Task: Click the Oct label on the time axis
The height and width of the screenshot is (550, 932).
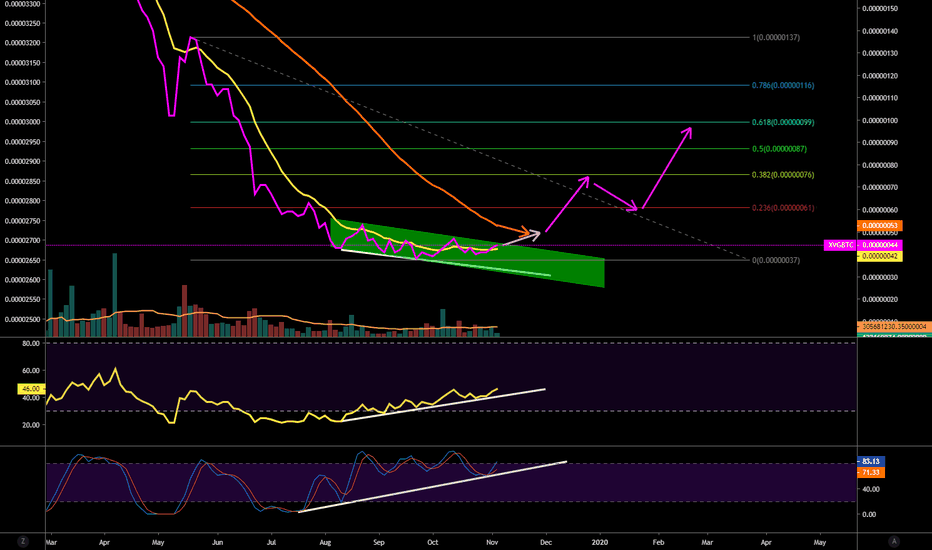Action: click(x=433, y=542)
